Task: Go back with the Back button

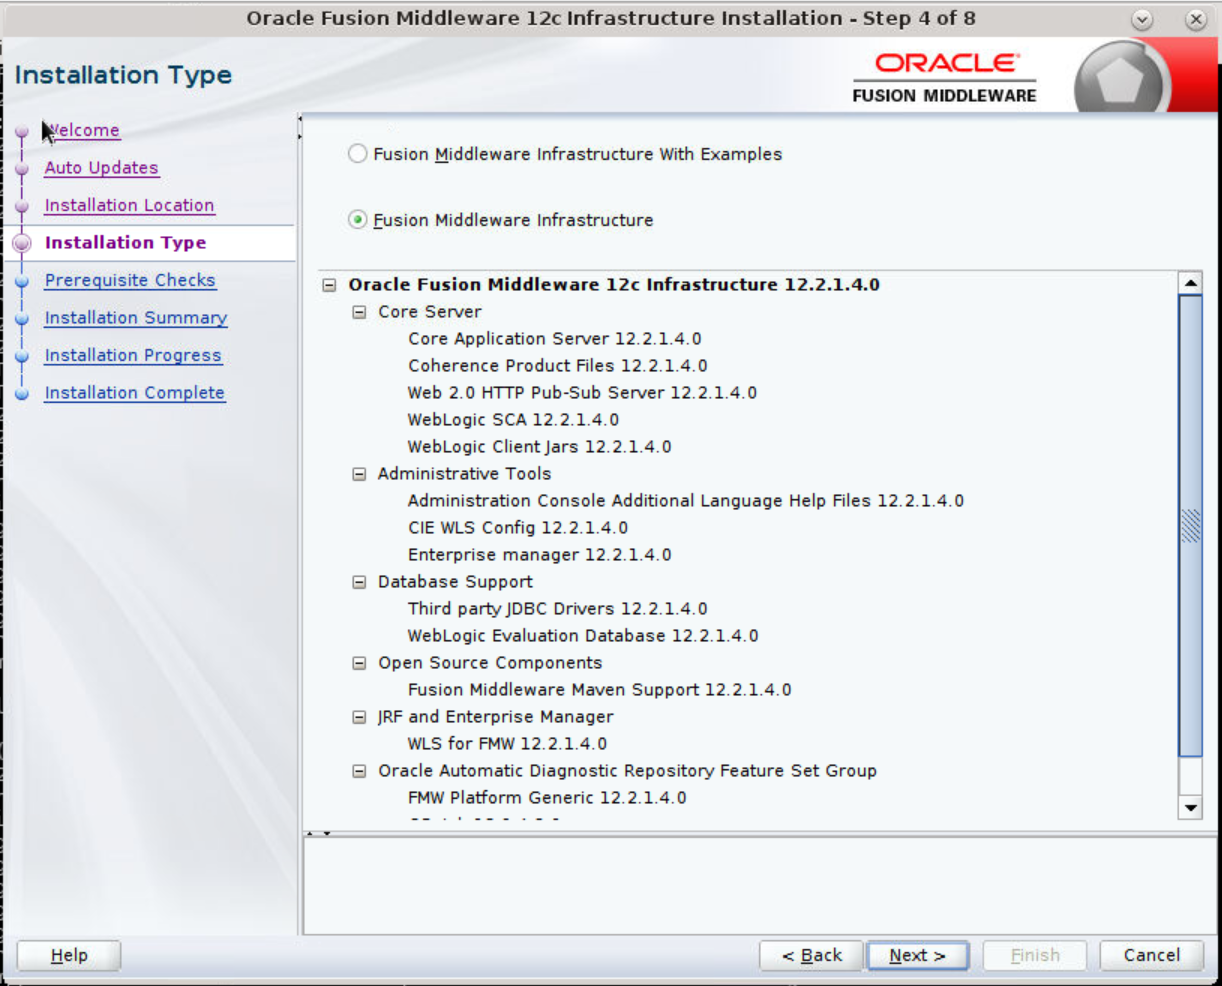Action: click(x=811, y=956)
